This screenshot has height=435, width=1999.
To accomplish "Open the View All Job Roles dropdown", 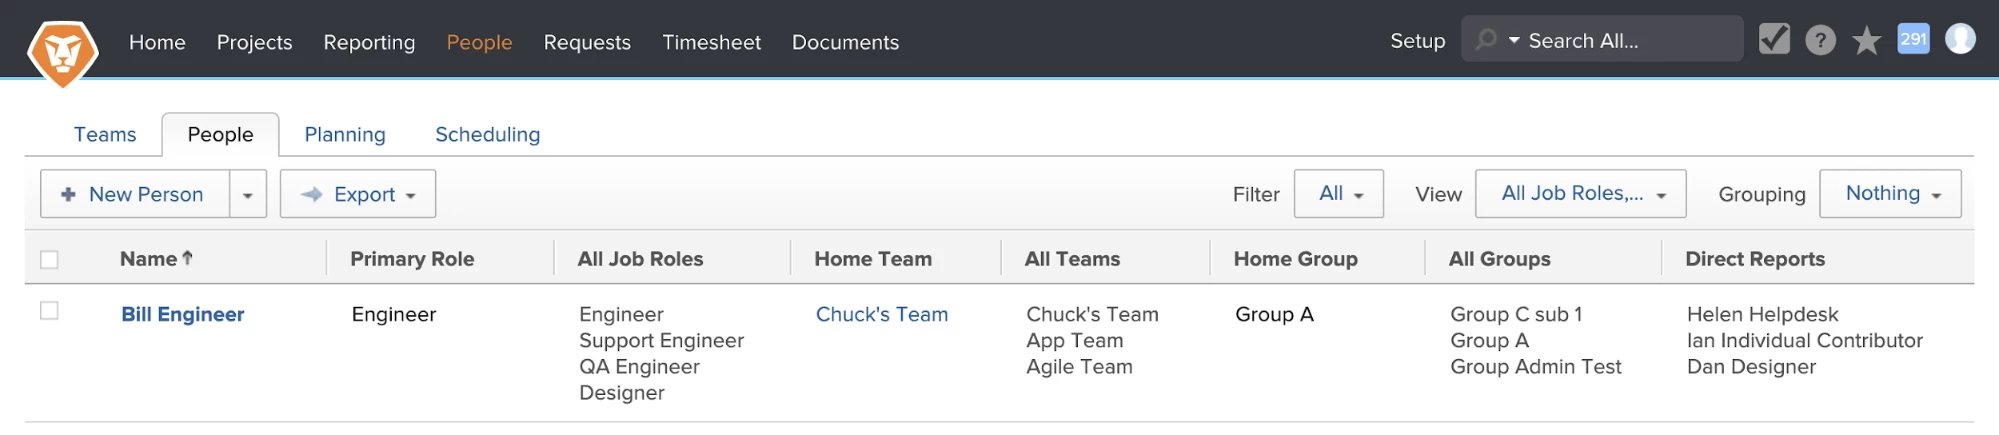I will point(1580,194).
